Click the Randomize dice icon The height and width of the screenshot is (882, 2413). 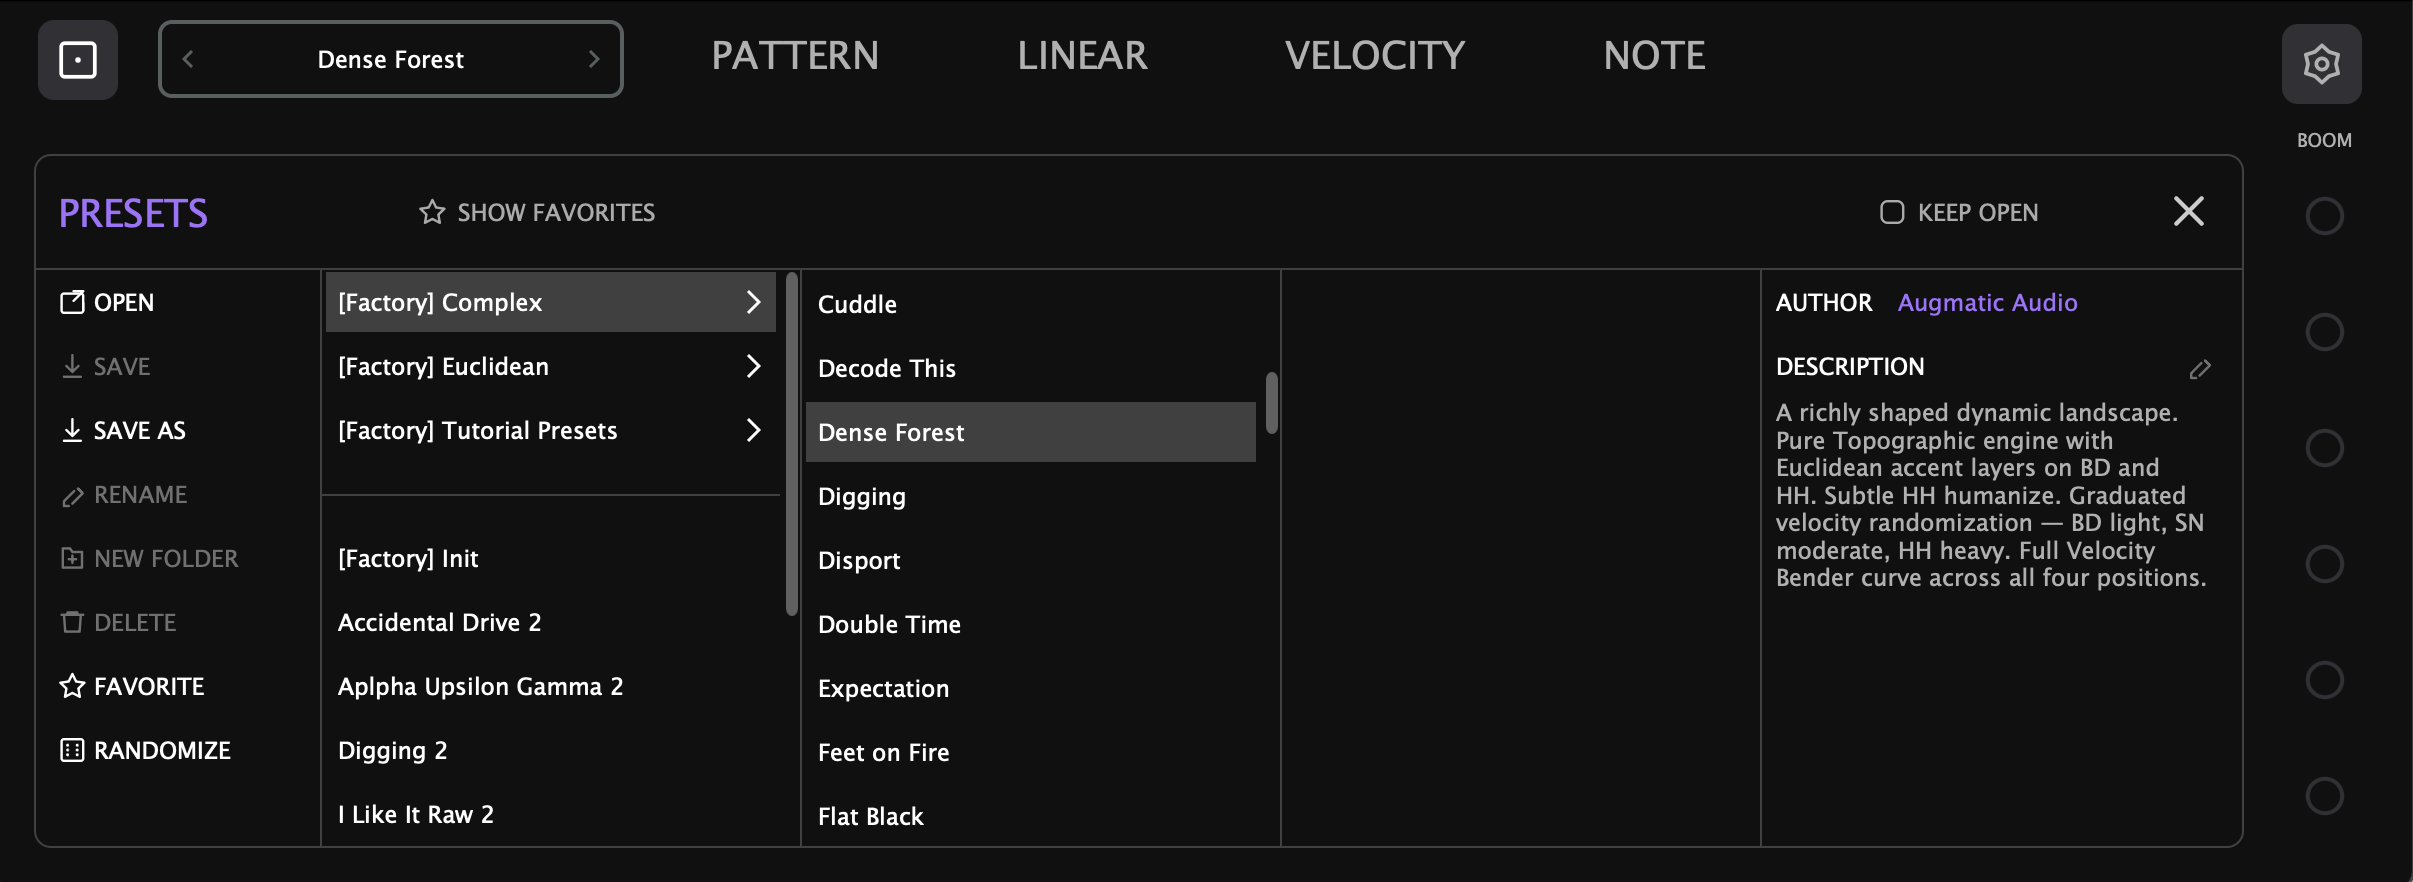70,749
